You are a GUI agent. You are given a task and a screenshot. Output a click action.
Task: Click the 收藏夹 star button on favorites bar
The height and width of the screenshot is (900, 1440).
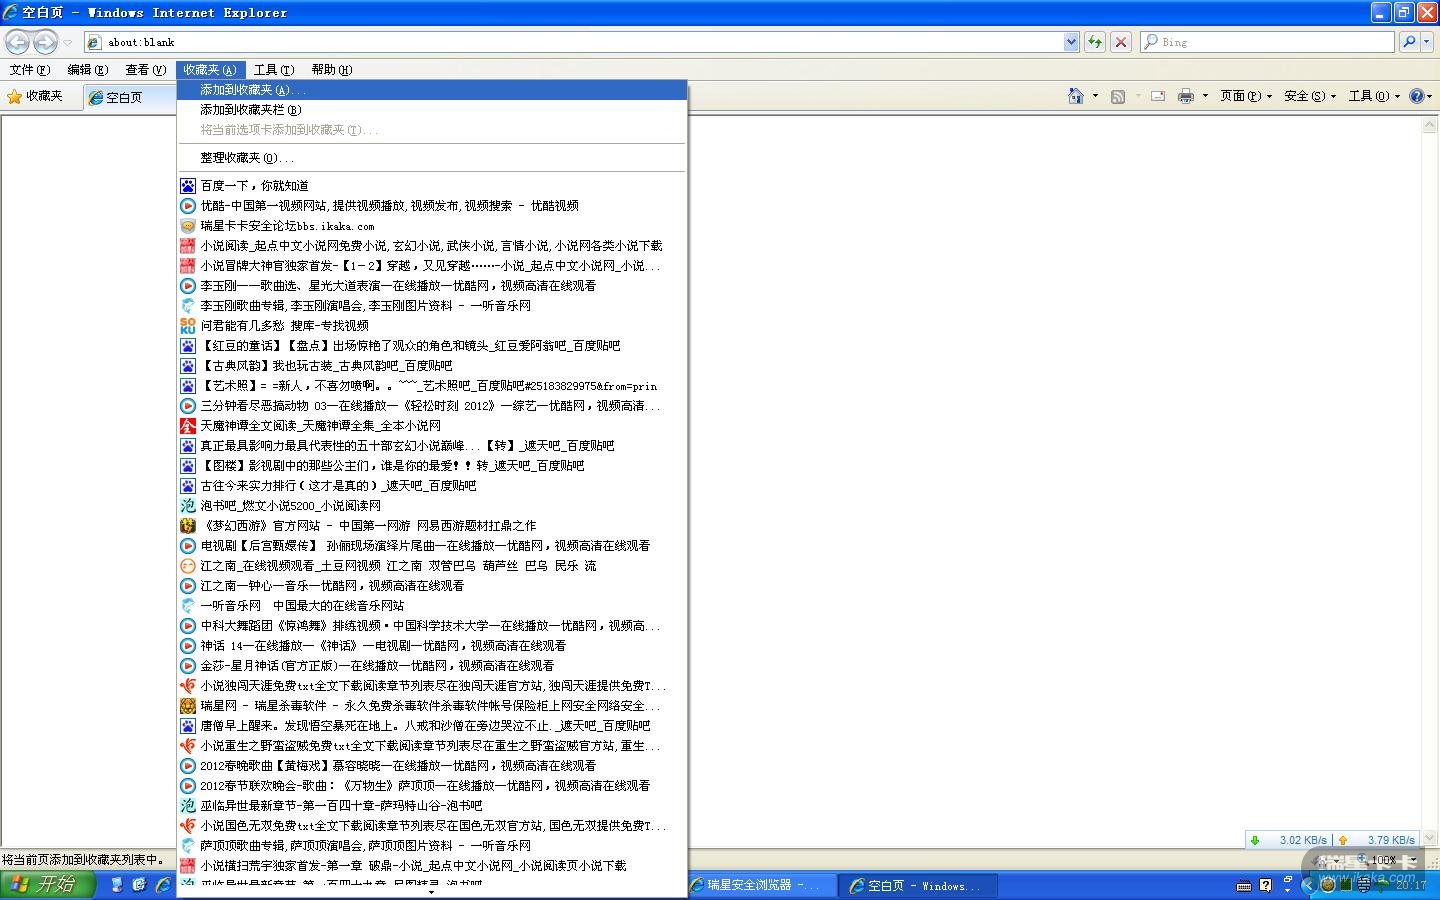(x=35, y=96)
